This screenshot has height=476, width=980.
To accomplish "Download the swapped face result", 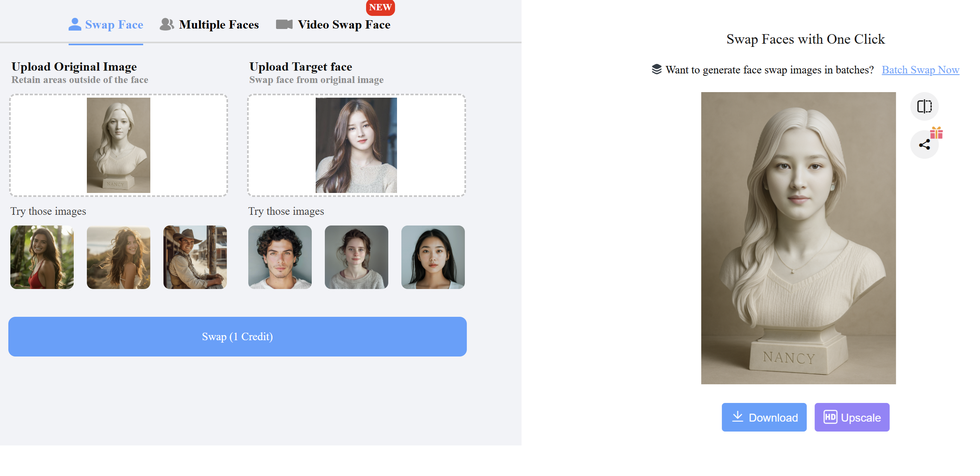I will click(764, 417).
